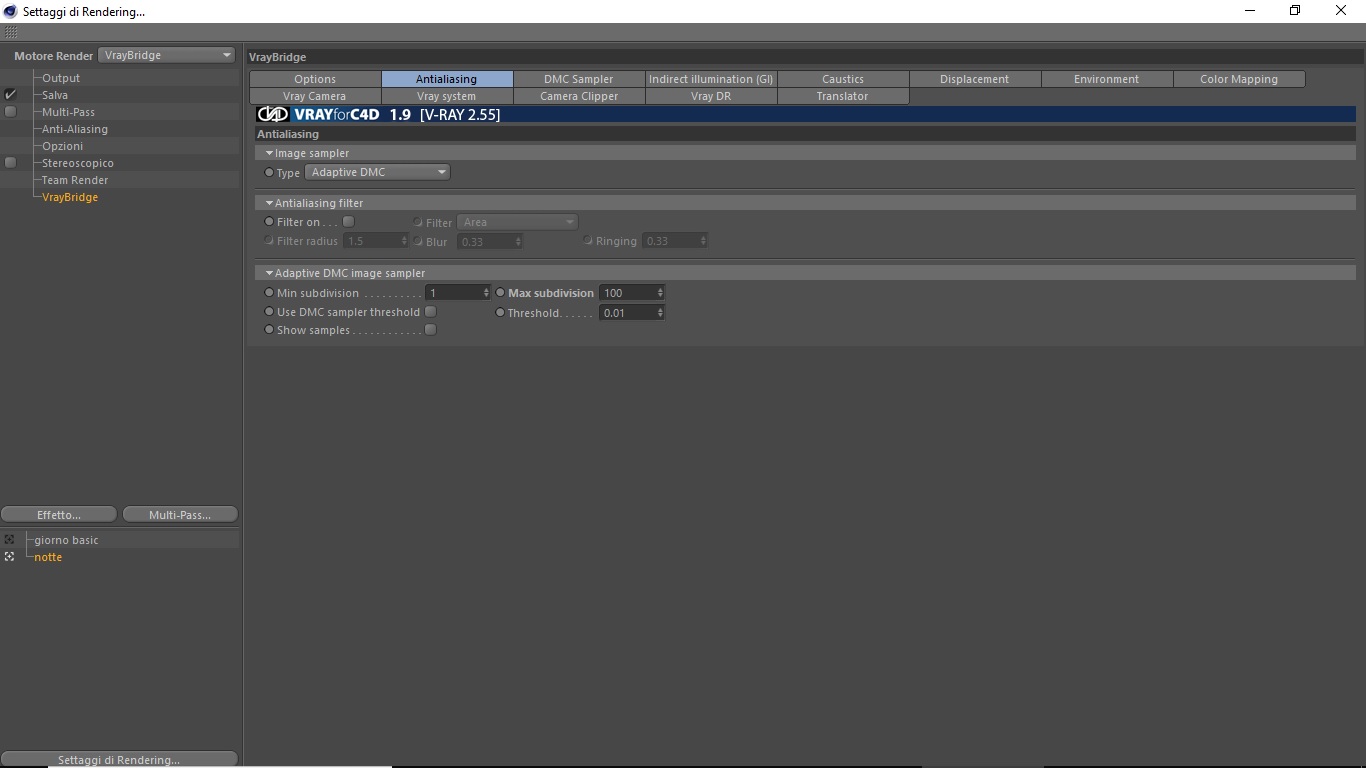Click the radio dot beside Min subdivision
This screenshot has height=768, width=1366.
coord(269,293)
